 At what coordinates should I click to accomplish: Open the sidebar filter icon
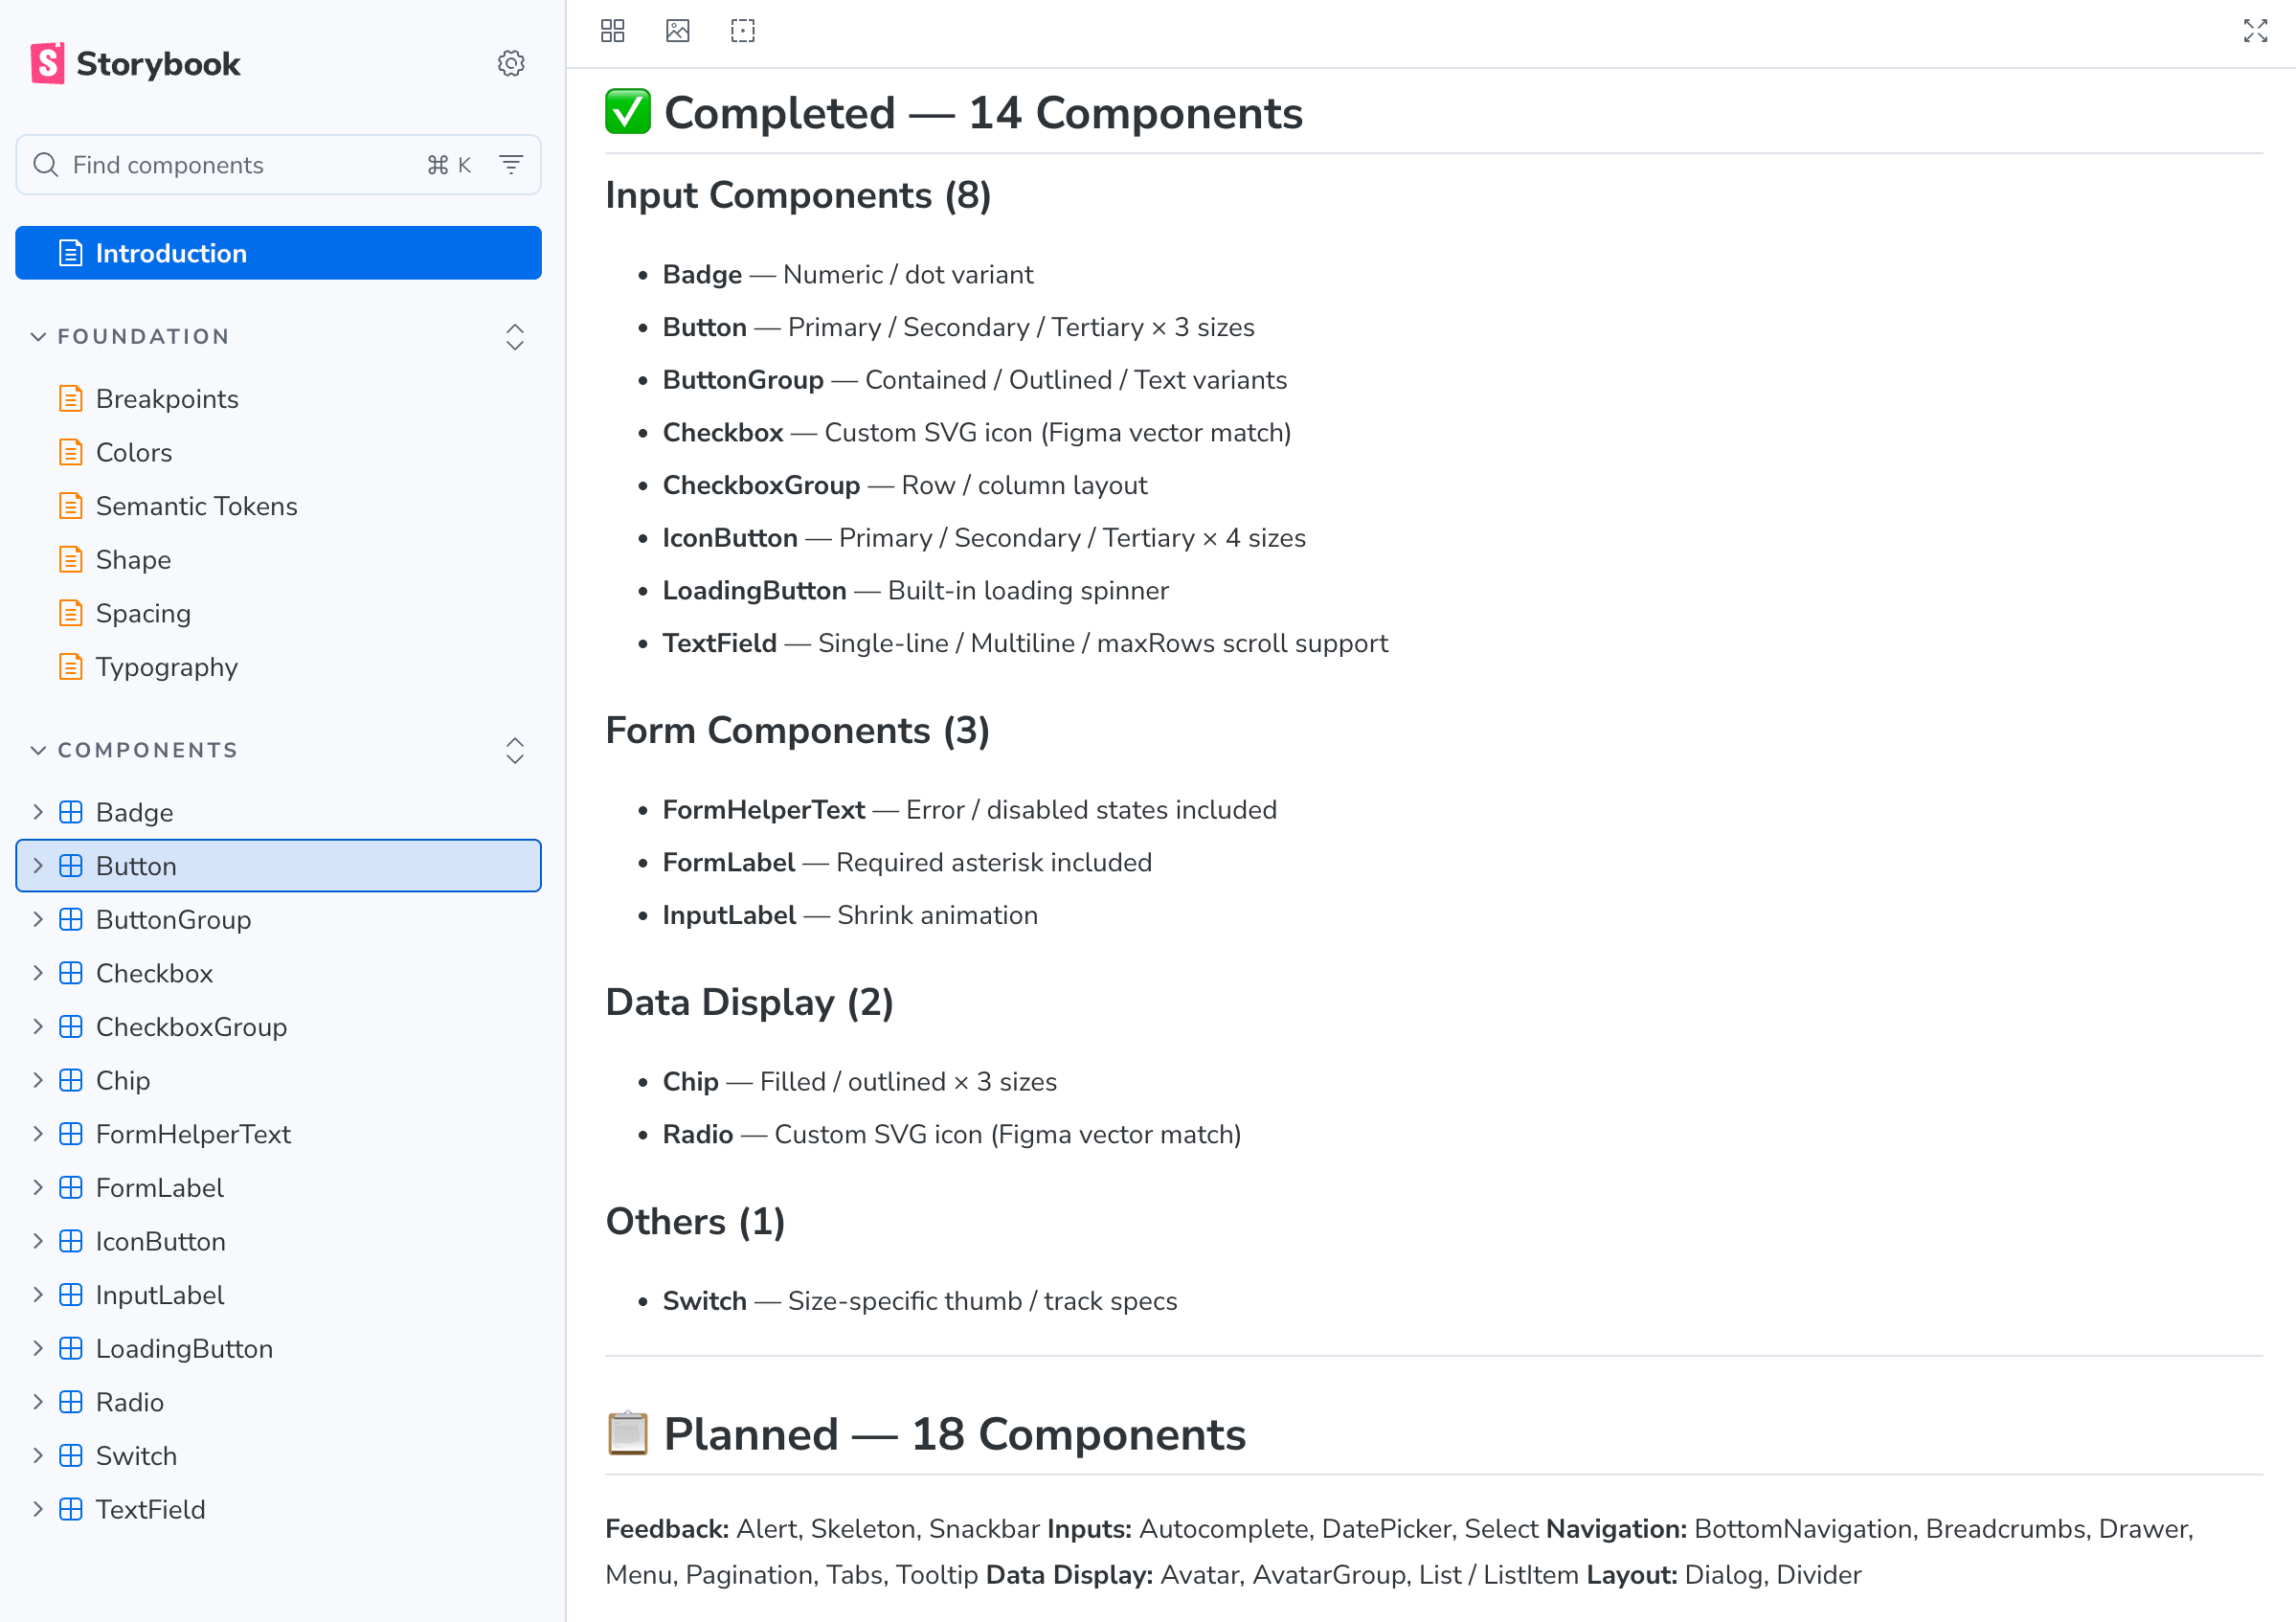point(511,165)
